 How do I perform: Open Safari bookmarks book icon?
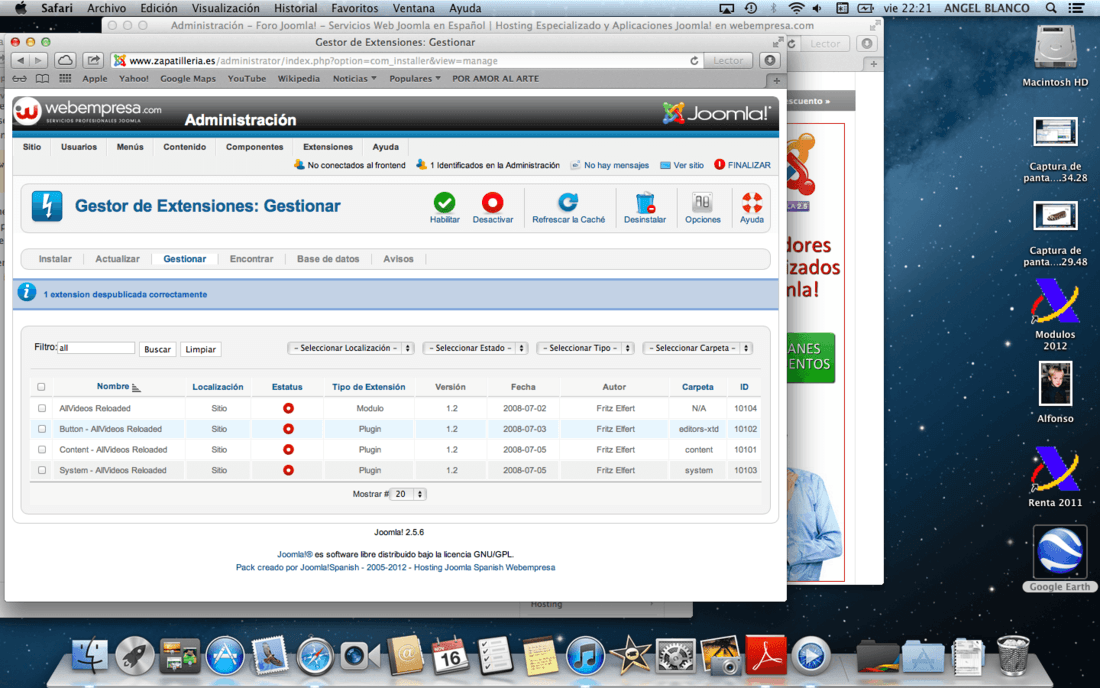[x=42, y=79]
